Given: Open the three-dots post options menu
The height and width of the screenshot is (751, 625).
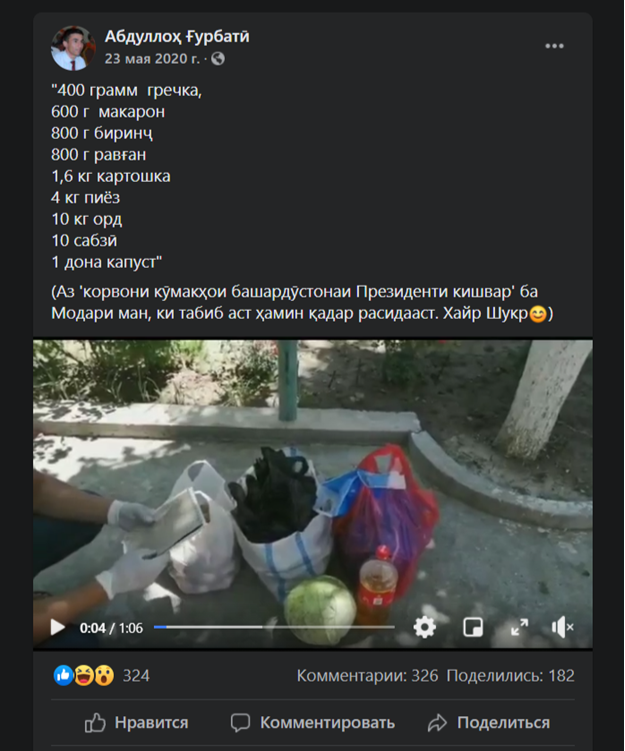Looking at the screenshot, I should point(554,46).
